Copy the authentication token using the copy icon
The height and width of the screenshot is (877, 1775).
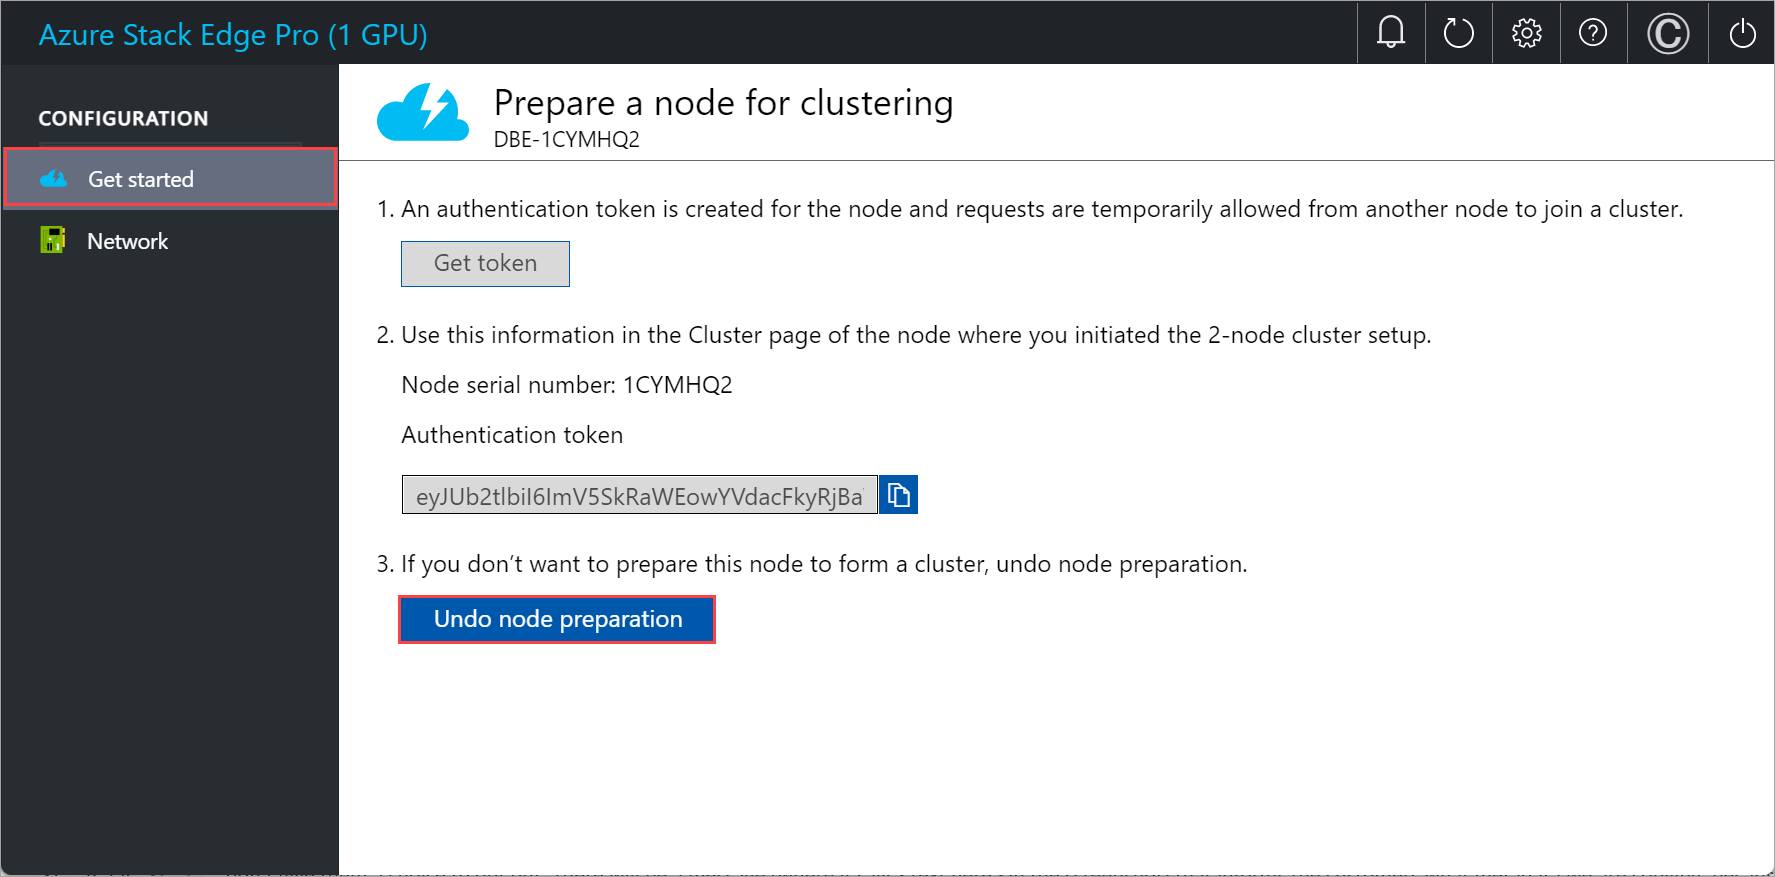(x=897, y=494)
